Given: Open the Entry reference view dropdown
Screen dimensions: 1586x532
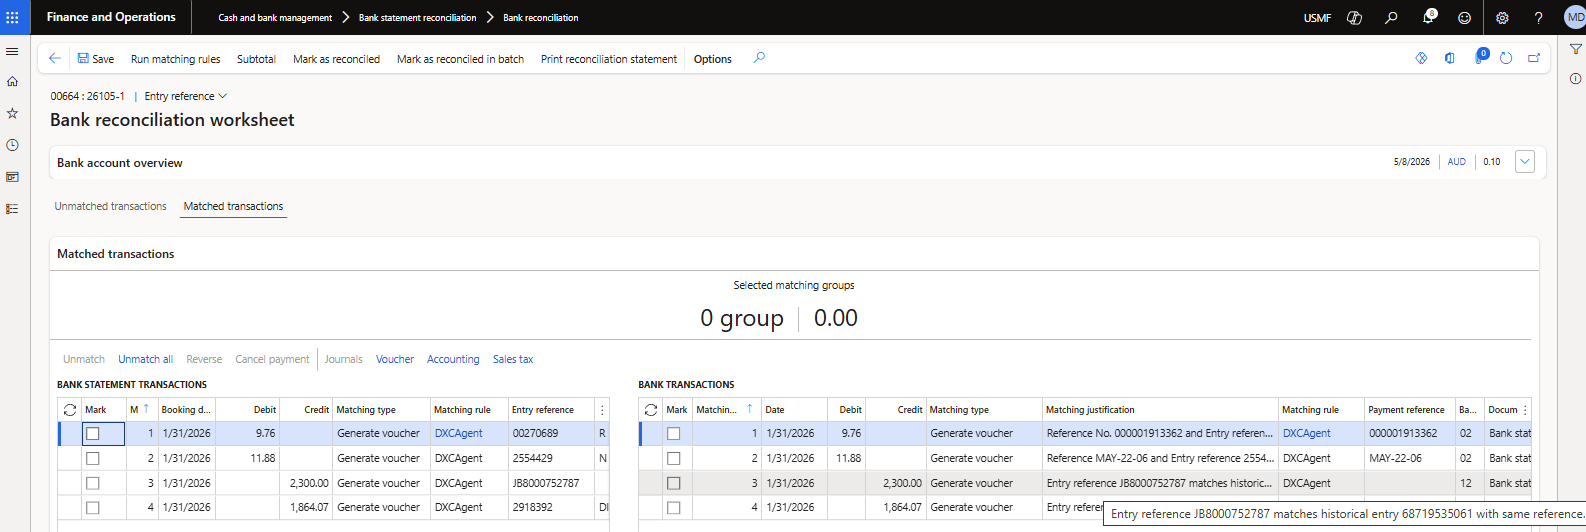Looking at the screenshot, I should point(186,96).
